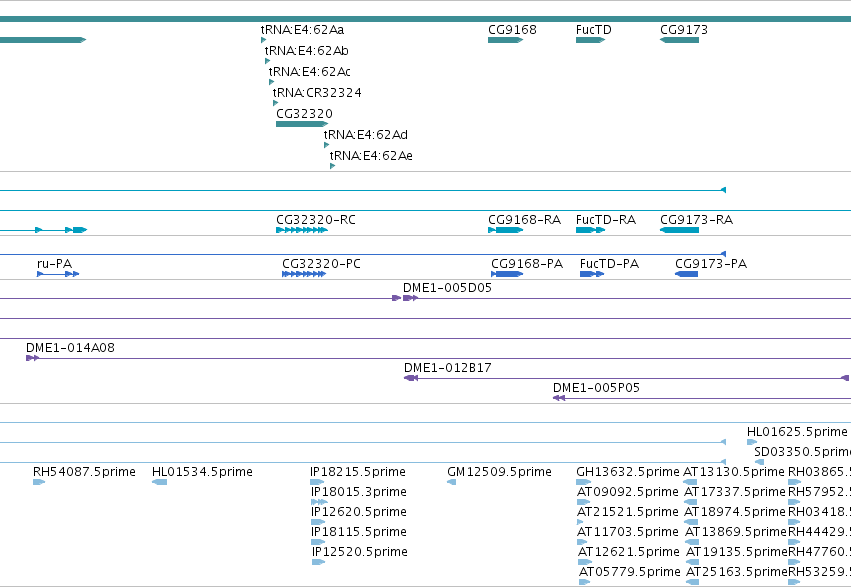Click the CG32320-RC transcript label
This screenshot has height=587, width=851.
pyautogui.click(x=316, y=220)
